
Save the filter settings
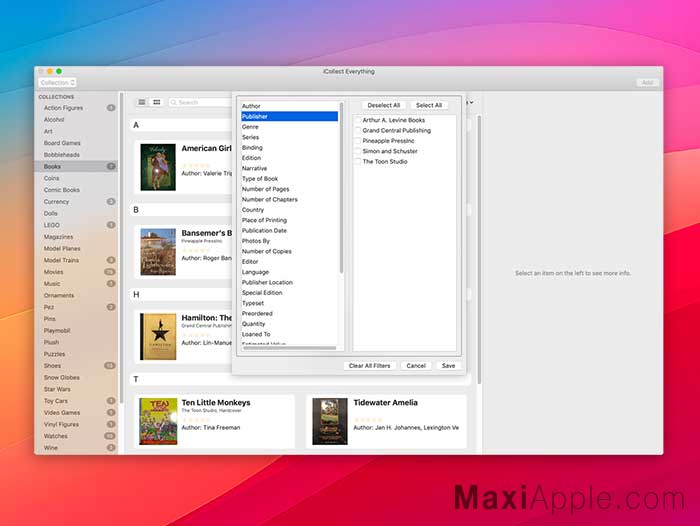click(448, 366)
